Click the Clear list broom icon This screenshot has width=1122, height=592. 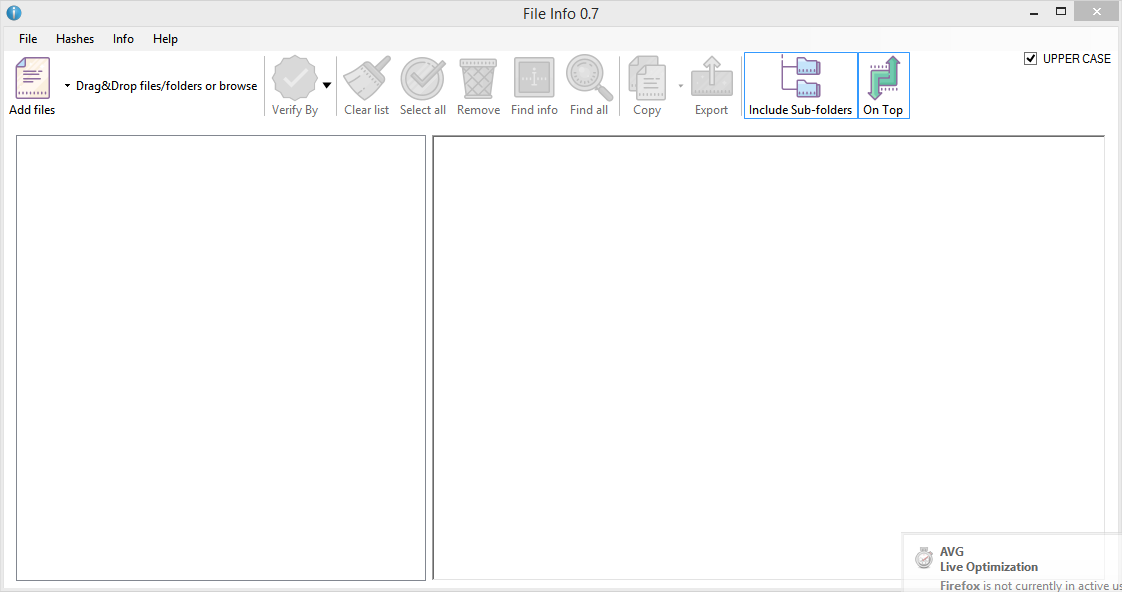366,78
